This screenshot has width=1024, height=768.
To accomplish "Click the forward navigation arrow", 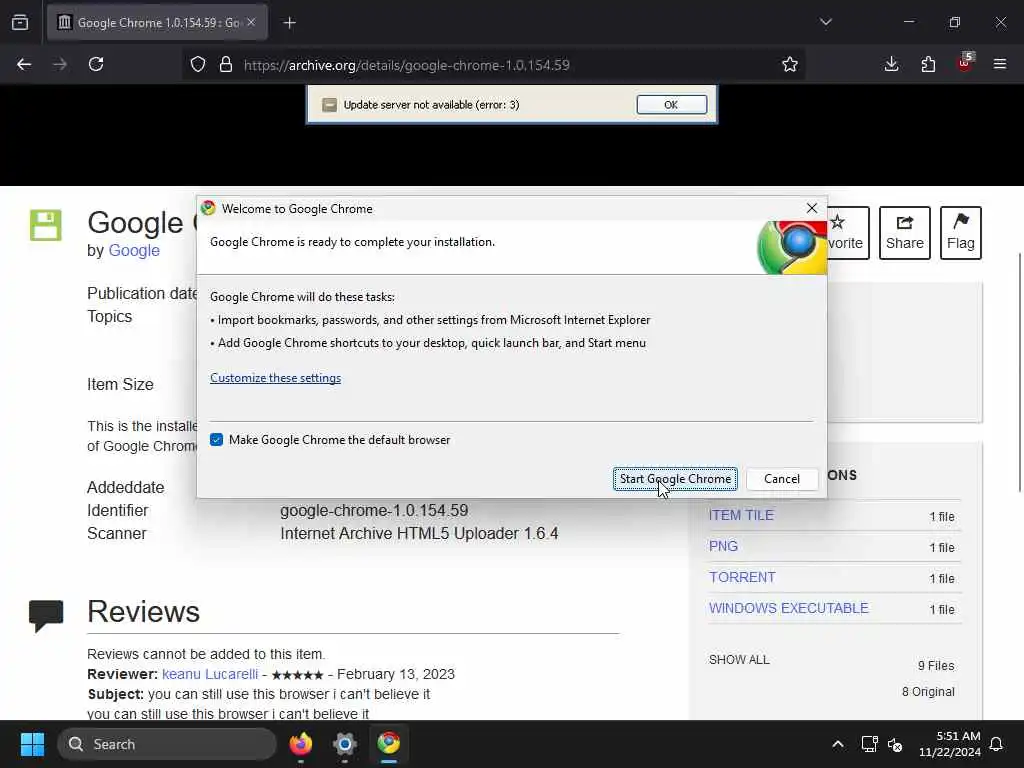I will (x=60, y=64).
